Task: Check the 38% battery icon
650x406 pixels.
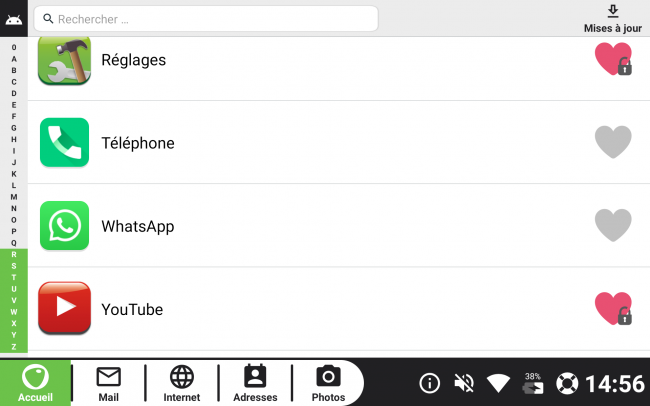Action: click(533, 383)
